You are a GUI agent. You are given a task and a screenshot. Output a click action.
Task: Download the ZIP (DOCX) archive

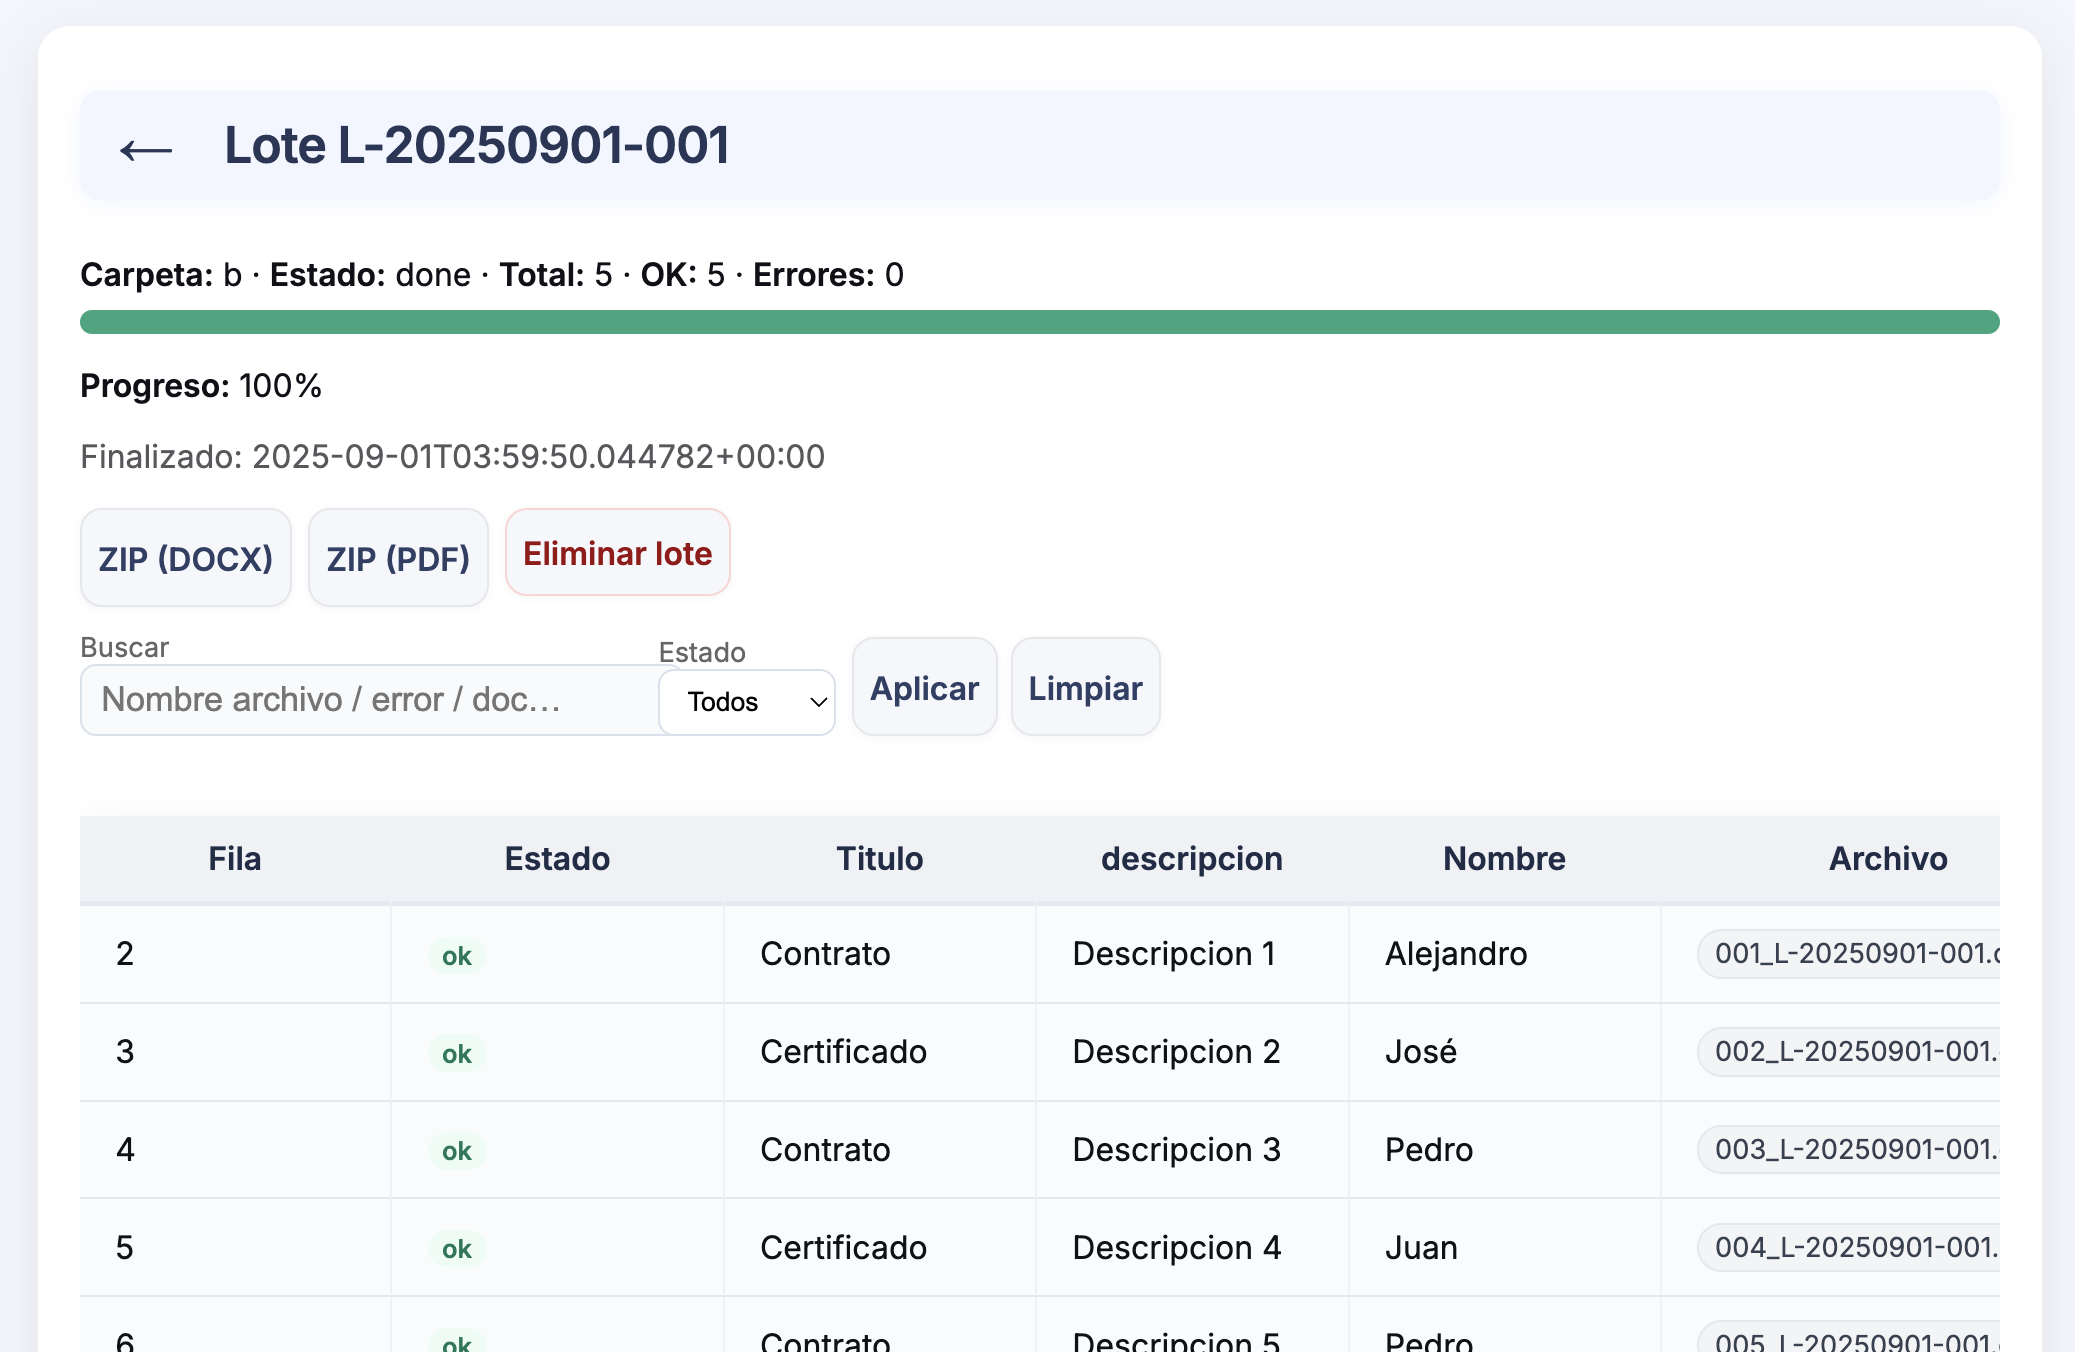pos(186,558)
